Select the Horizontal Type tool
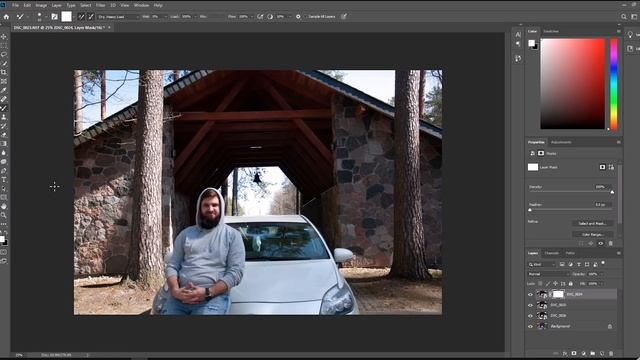This screenshot has height=360, width=640. click(4, 180)
